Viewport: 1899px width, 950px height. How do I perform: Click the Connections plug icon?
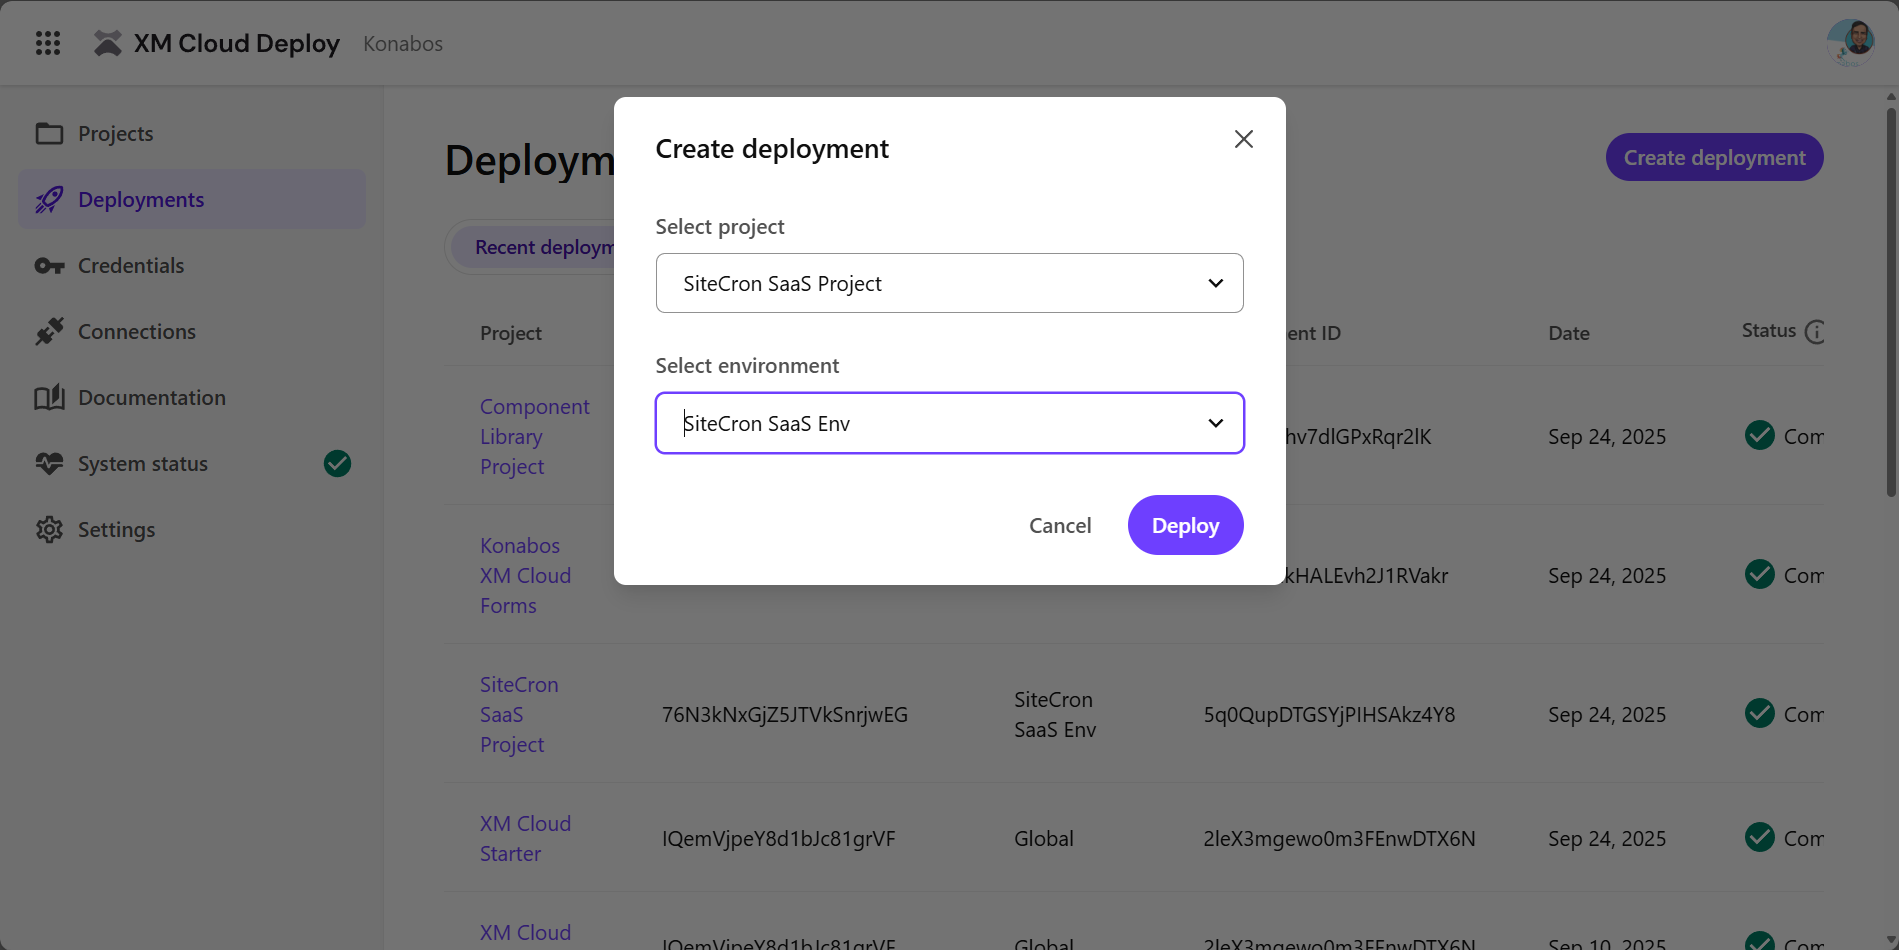49,332
